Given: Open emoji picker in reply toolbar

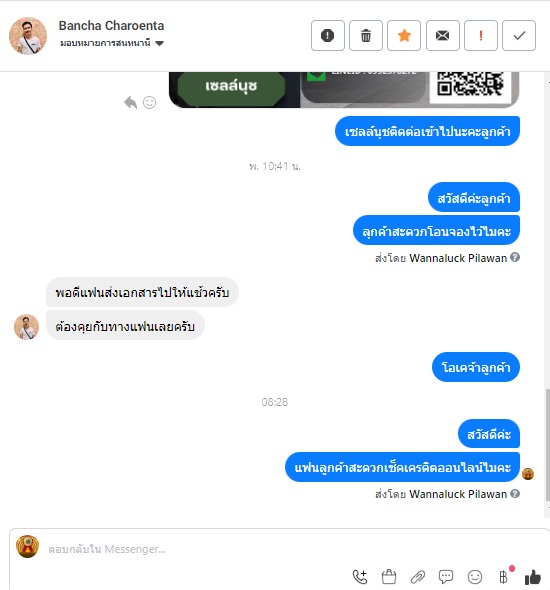Looking at the screenshot, I should [475, 576].
